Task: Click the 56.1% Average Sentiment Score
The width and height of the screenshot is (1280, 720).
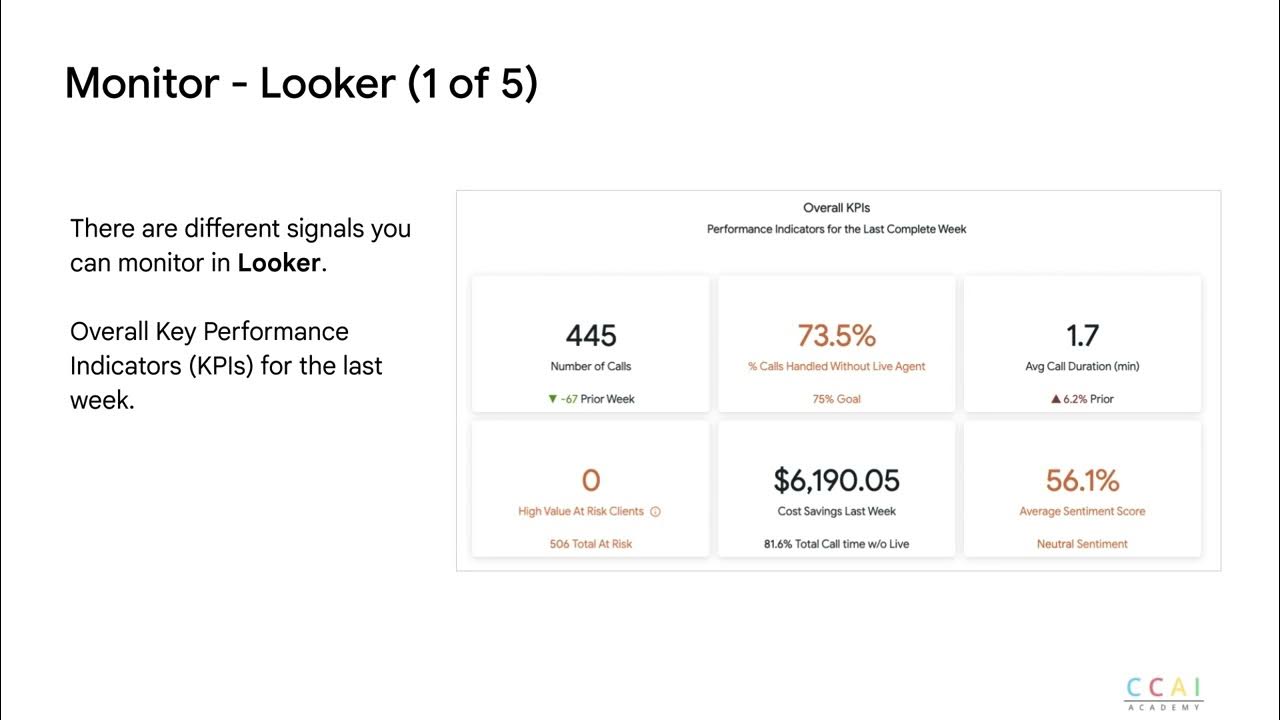Action: tap(1082, 480)
